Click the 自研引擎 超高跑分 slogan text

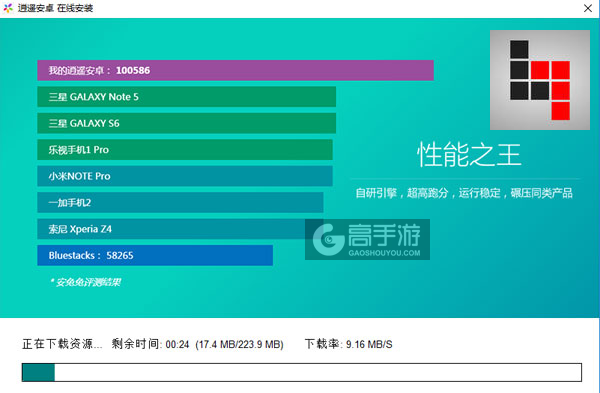[x=464, y=193]
